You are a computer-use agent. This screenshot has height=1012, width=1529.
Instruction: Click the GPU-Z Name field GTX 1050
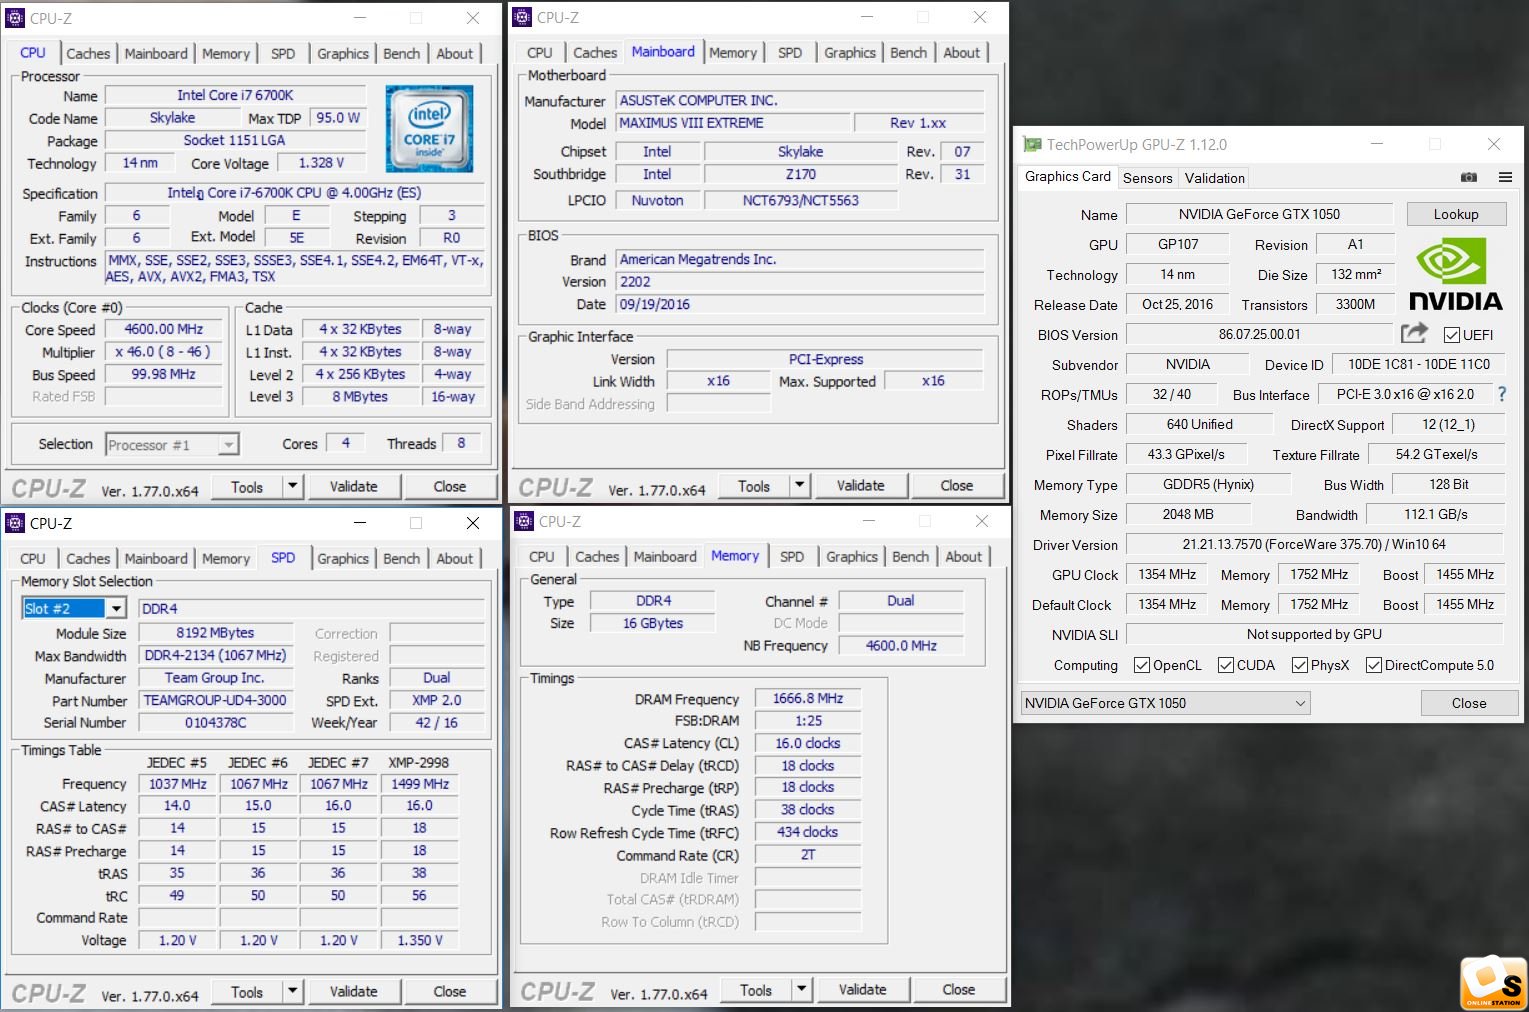click(1259, 214)
